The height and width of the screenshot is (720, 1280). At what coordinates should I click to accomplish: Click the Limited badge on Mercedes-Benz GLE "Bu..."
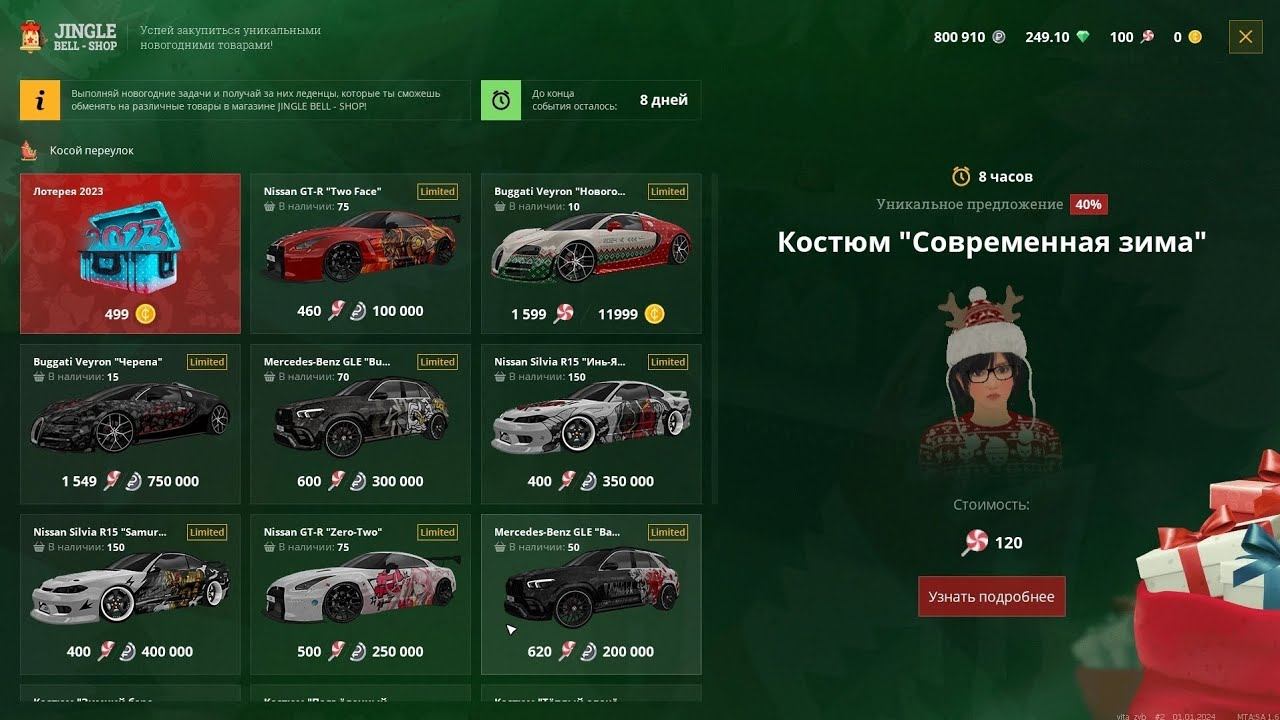coord(437,362)
